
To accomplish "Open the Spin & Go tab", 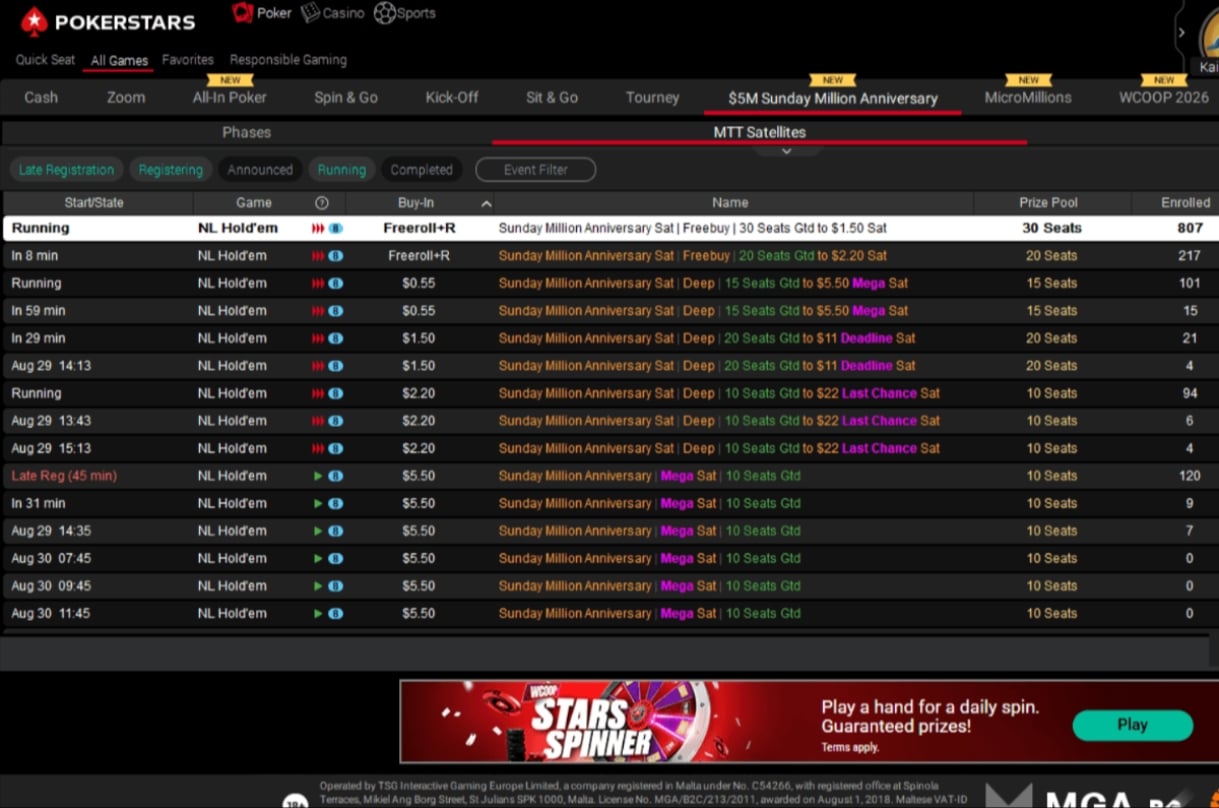I will coord(346,97).
